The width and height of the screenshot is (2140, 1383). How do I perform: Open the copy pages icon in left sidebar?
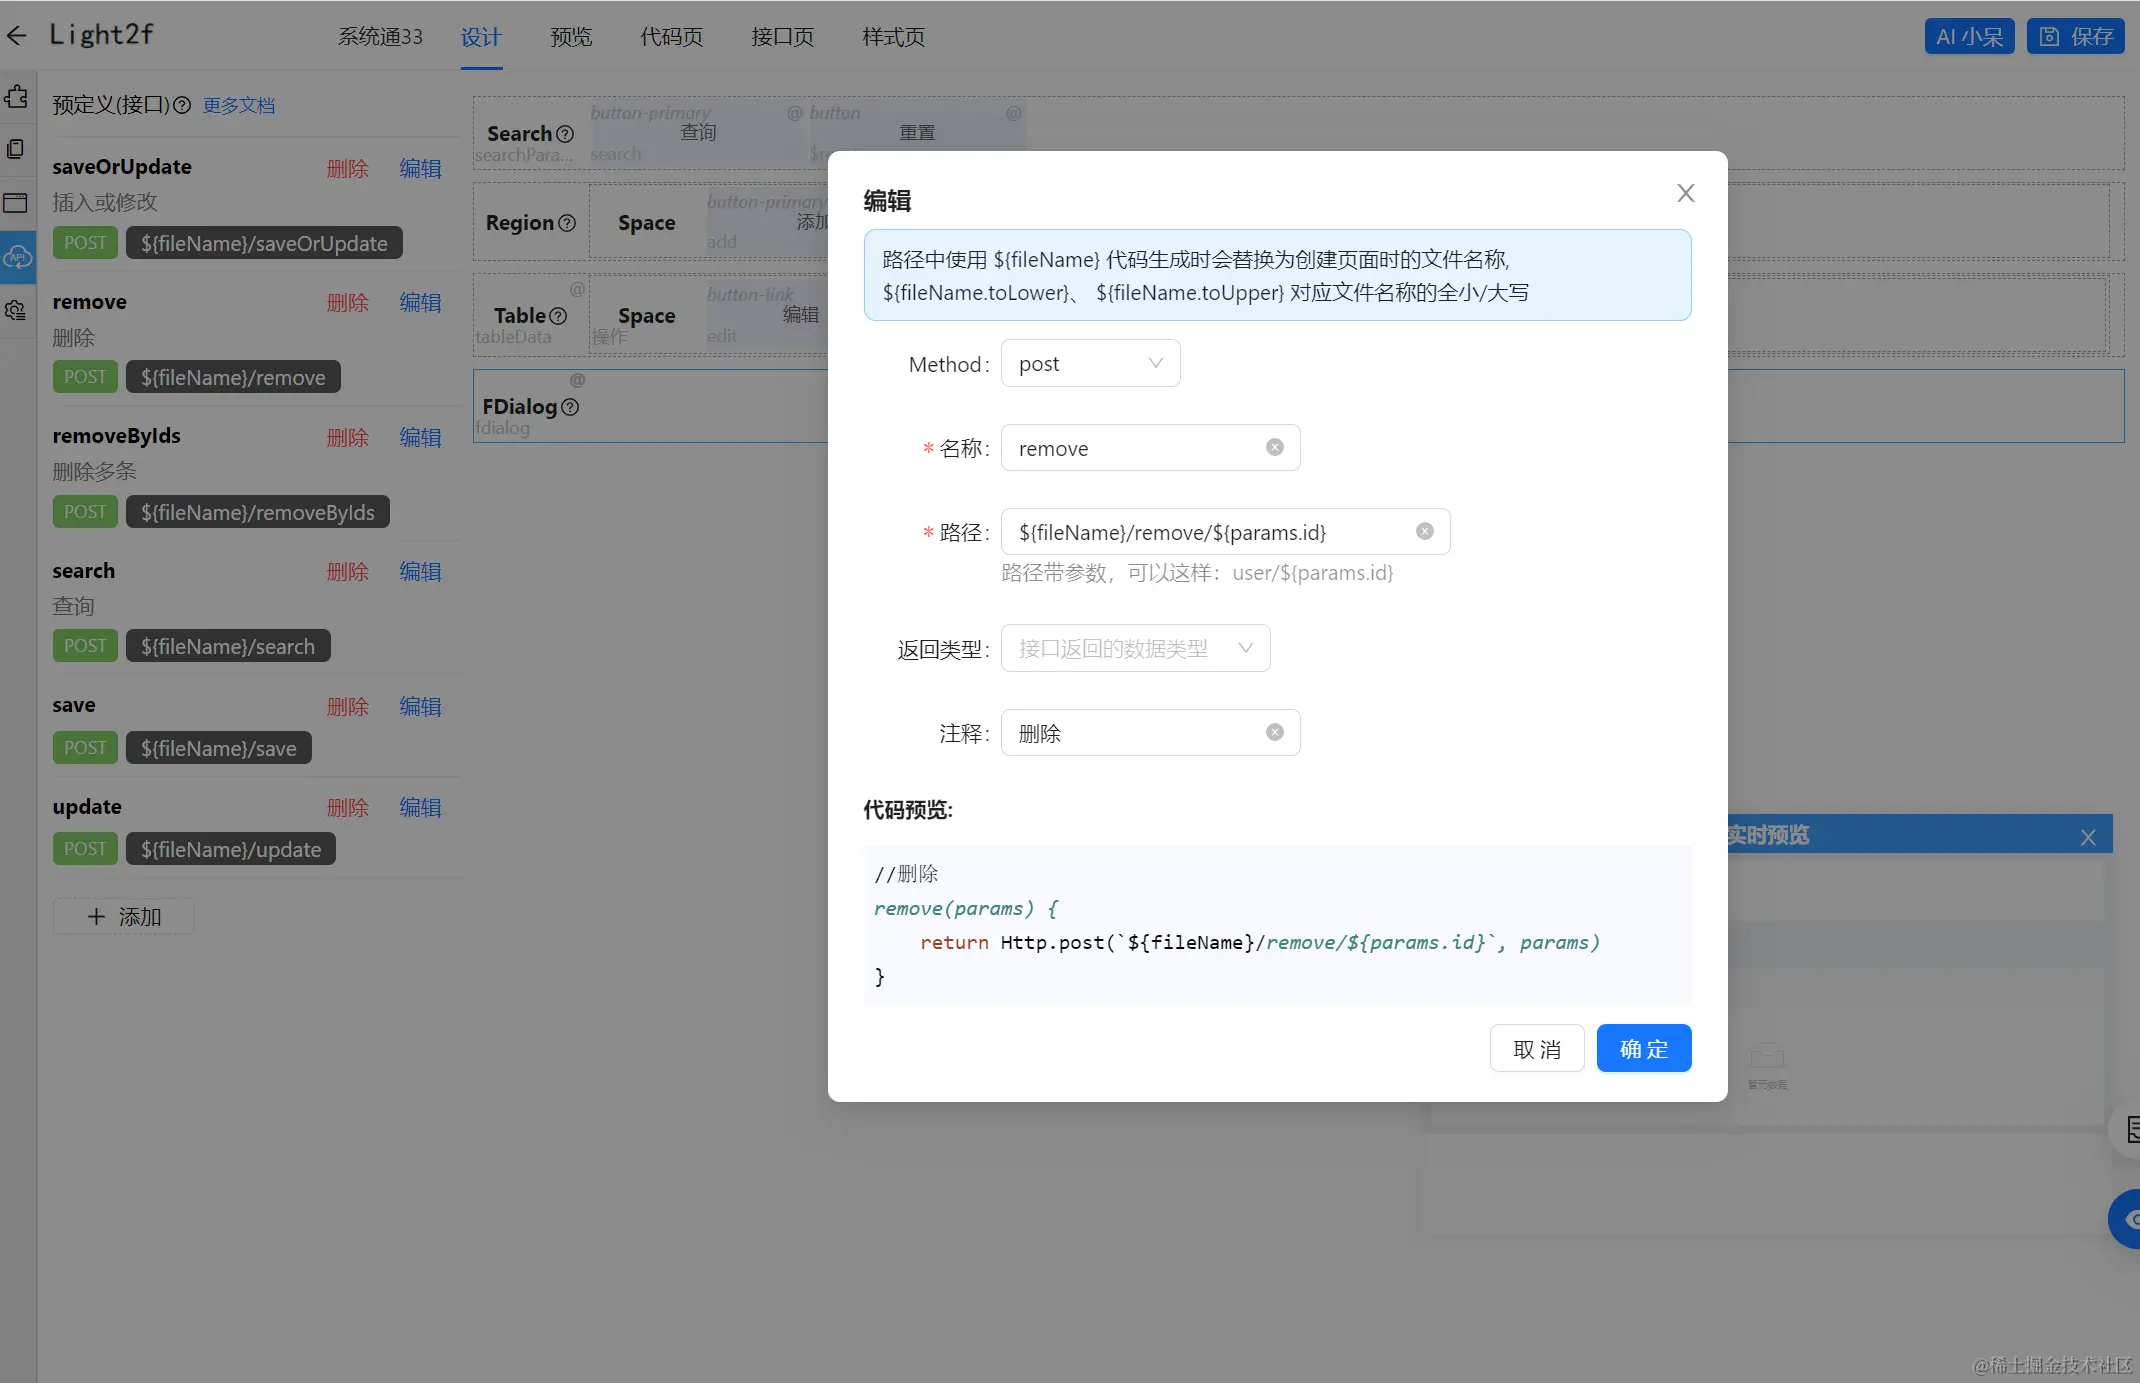(x=16, y=149)
